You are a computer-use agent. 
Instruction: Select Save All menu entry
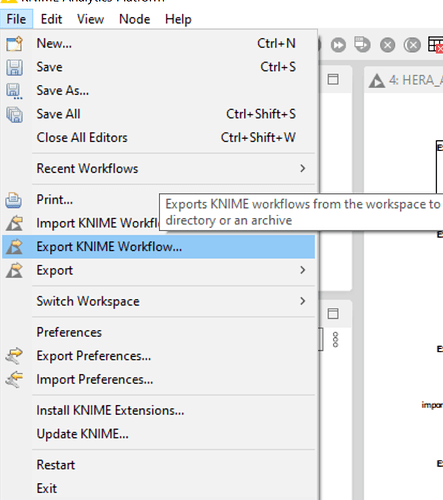click(x=158, y=114)
